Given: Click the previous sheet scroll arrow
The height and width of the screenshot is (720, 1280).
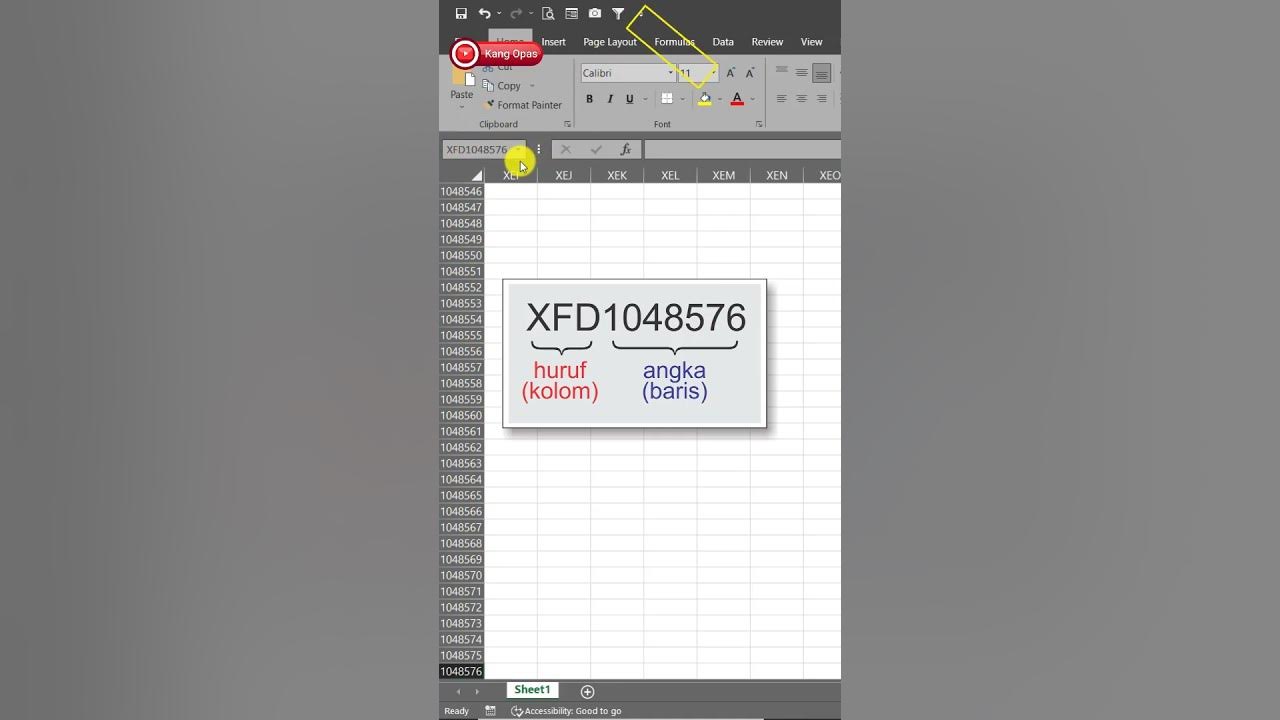Looking at the screenshot, I should point(459,691).
